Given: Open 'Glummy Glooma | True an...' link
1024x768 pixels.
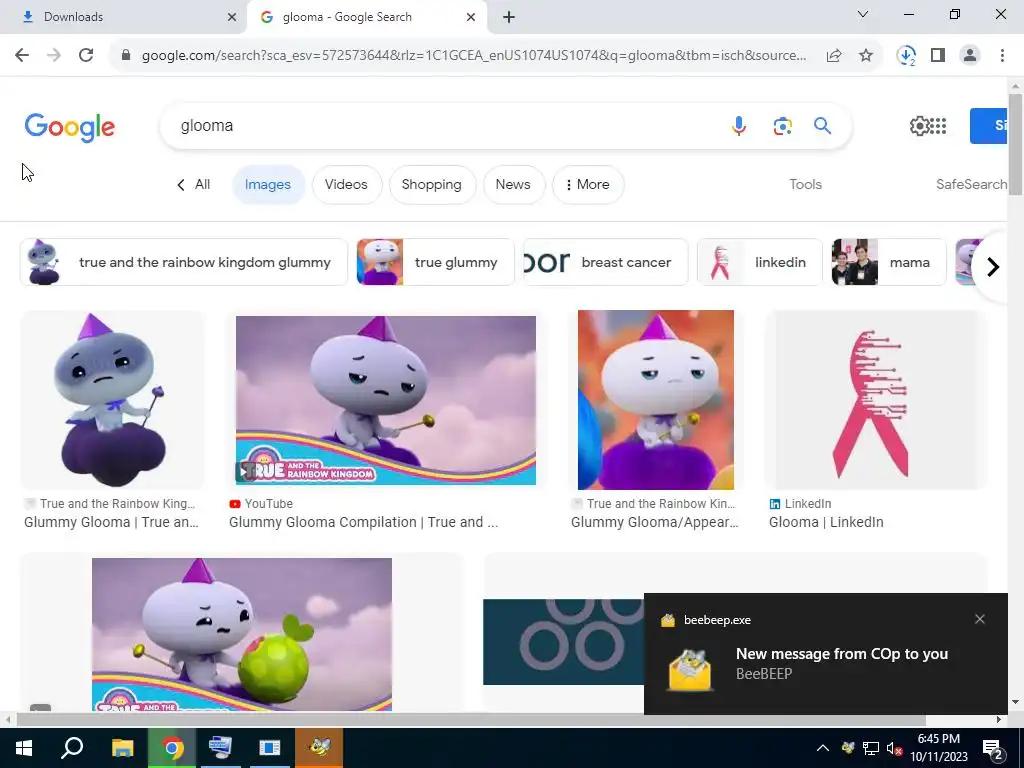Looking at the screenshot, I should click(x=111, y=522).
